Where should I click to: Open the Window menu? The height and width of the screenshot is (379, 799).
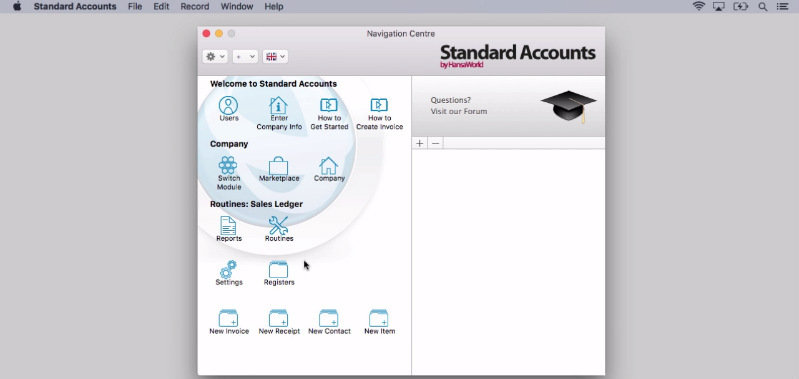237,7
